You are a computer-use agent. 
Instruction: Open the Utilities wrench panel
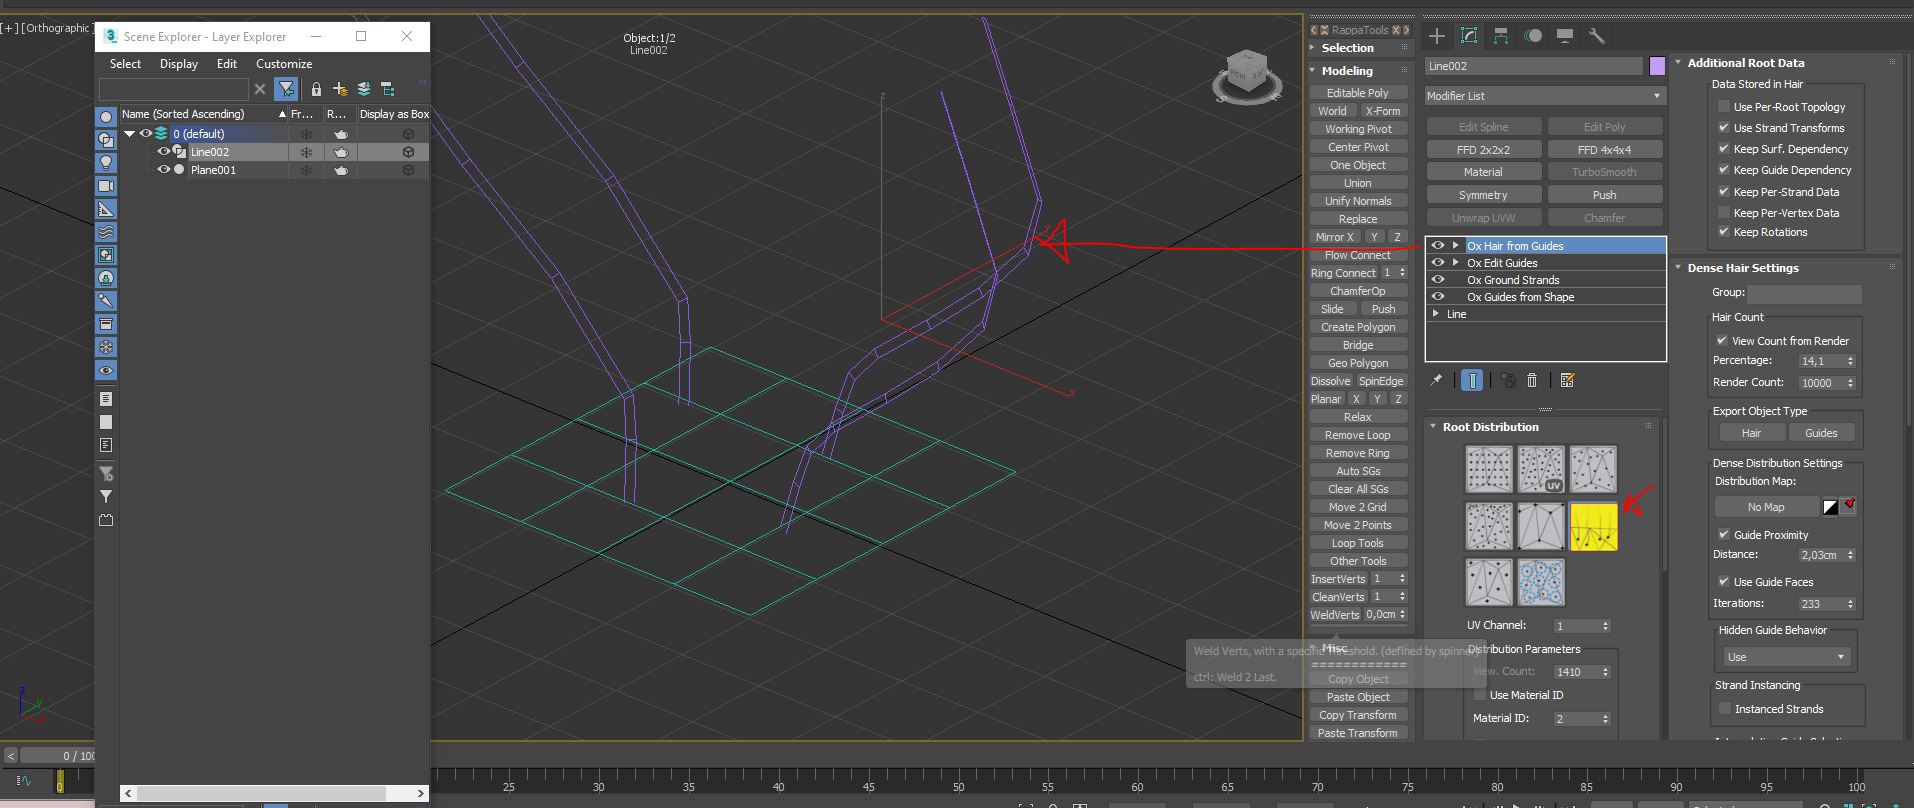click(1597, 36)
